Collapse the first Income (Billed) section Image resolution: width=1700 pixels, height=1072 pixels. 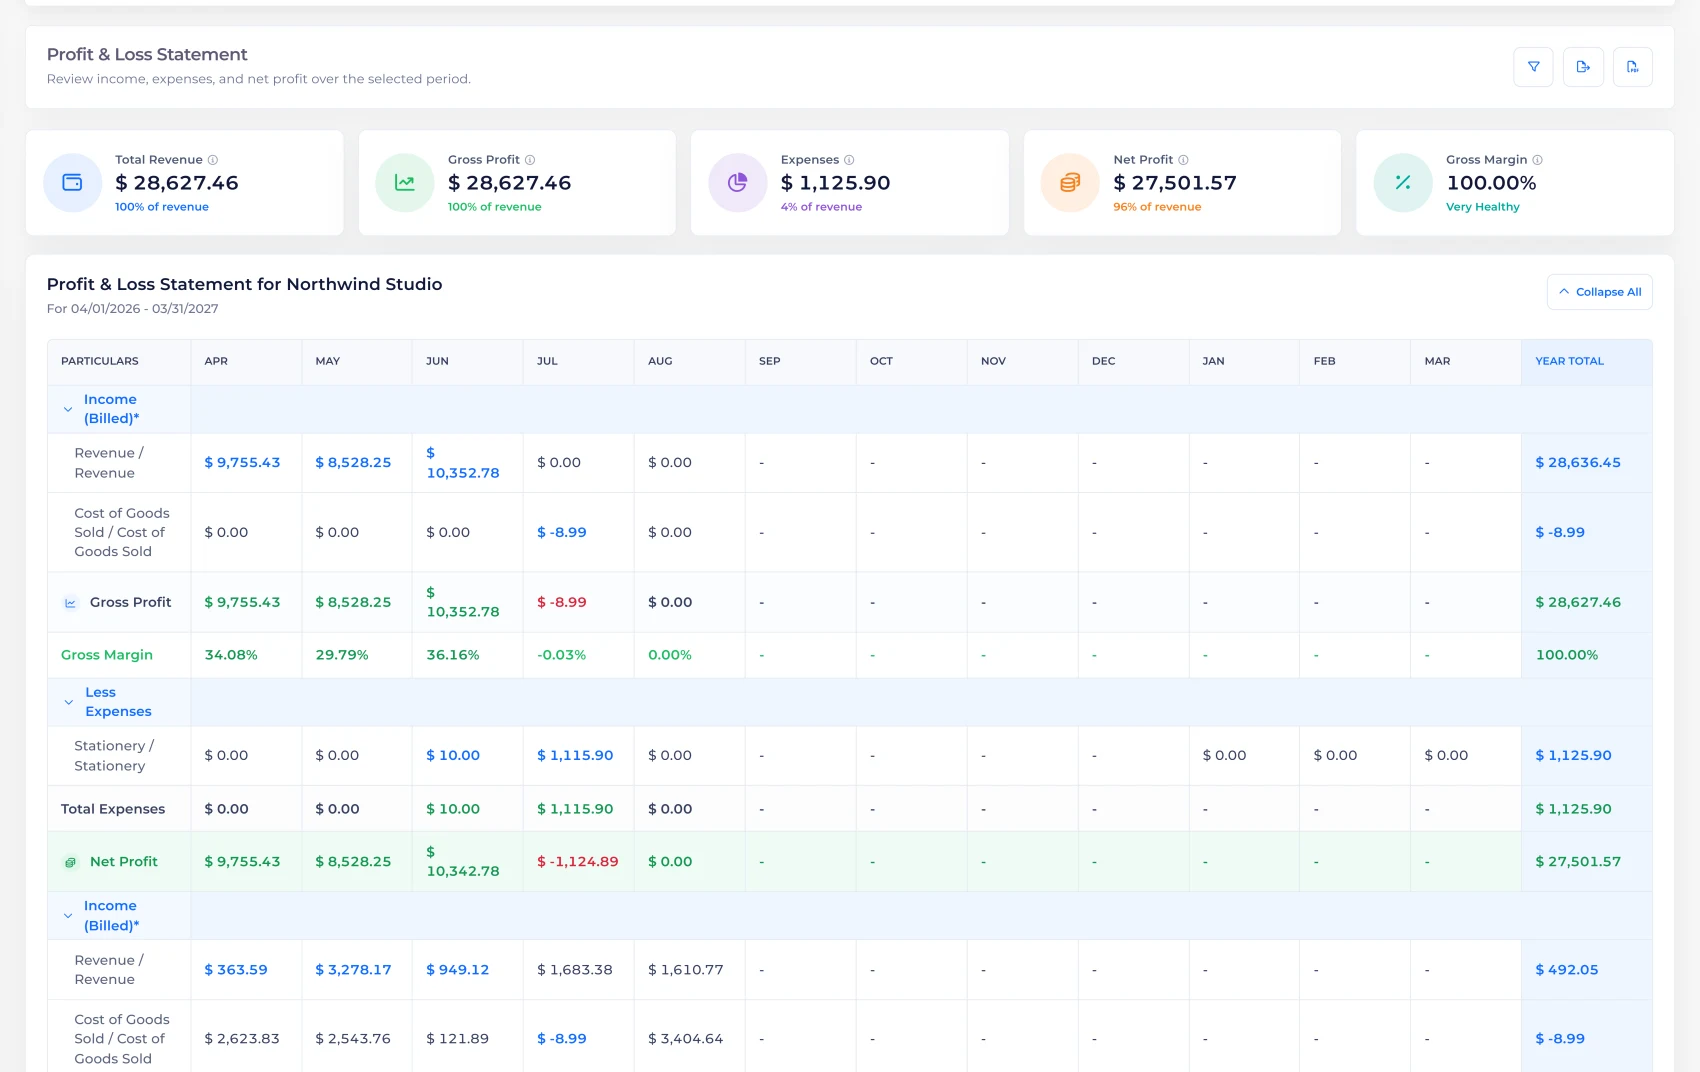click(x=68, y=409)
